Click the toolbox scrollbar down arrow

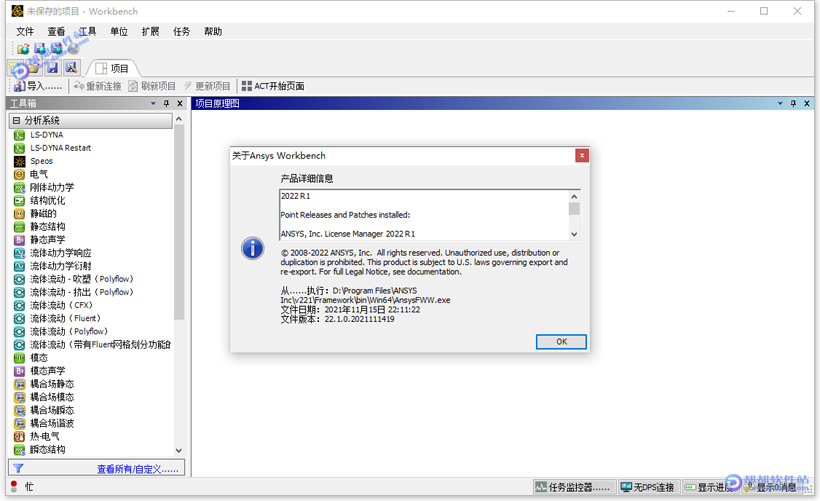tap(179, 450)
